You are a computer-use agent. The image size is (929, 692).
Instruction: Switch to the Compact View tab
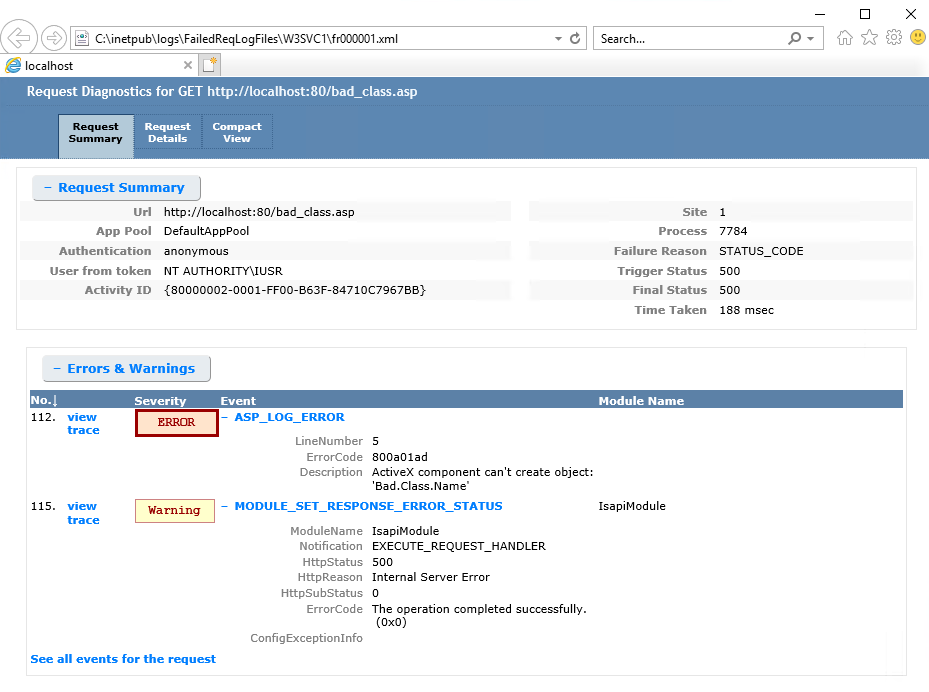click(237, 133)
